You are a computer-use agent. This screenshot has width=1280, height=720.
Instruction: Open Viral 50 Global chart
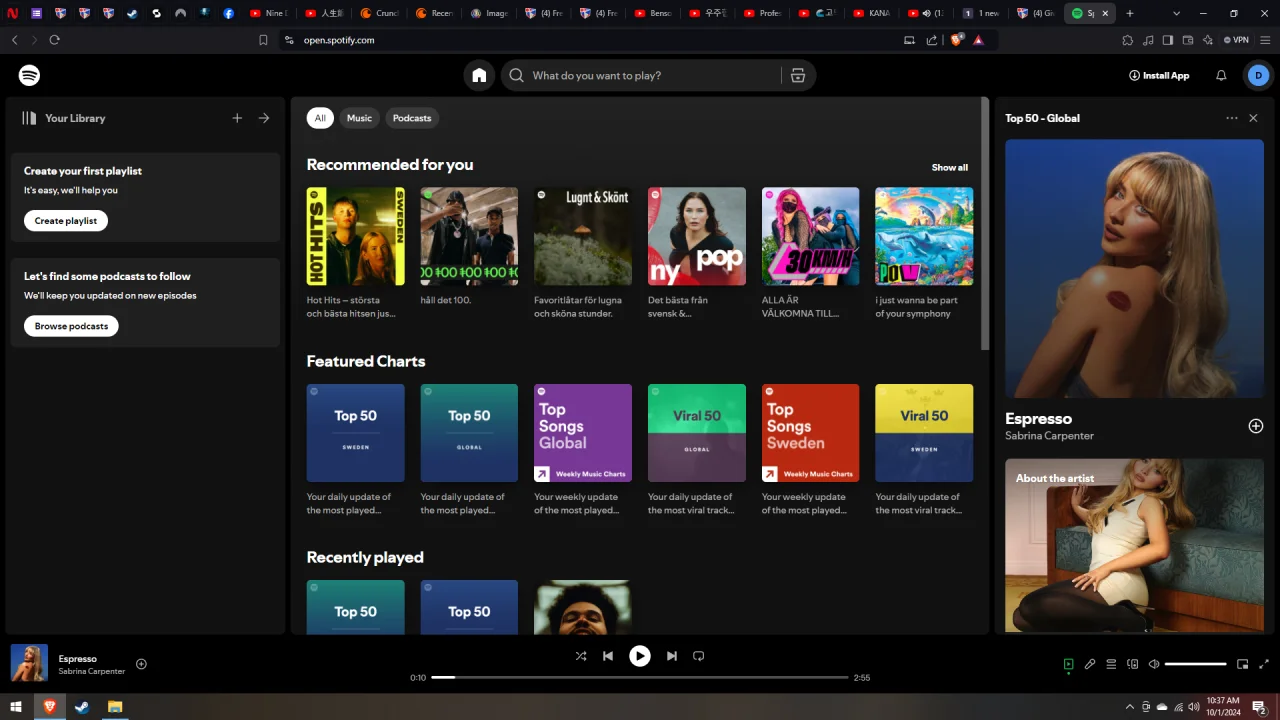click(x=697, y=450)
